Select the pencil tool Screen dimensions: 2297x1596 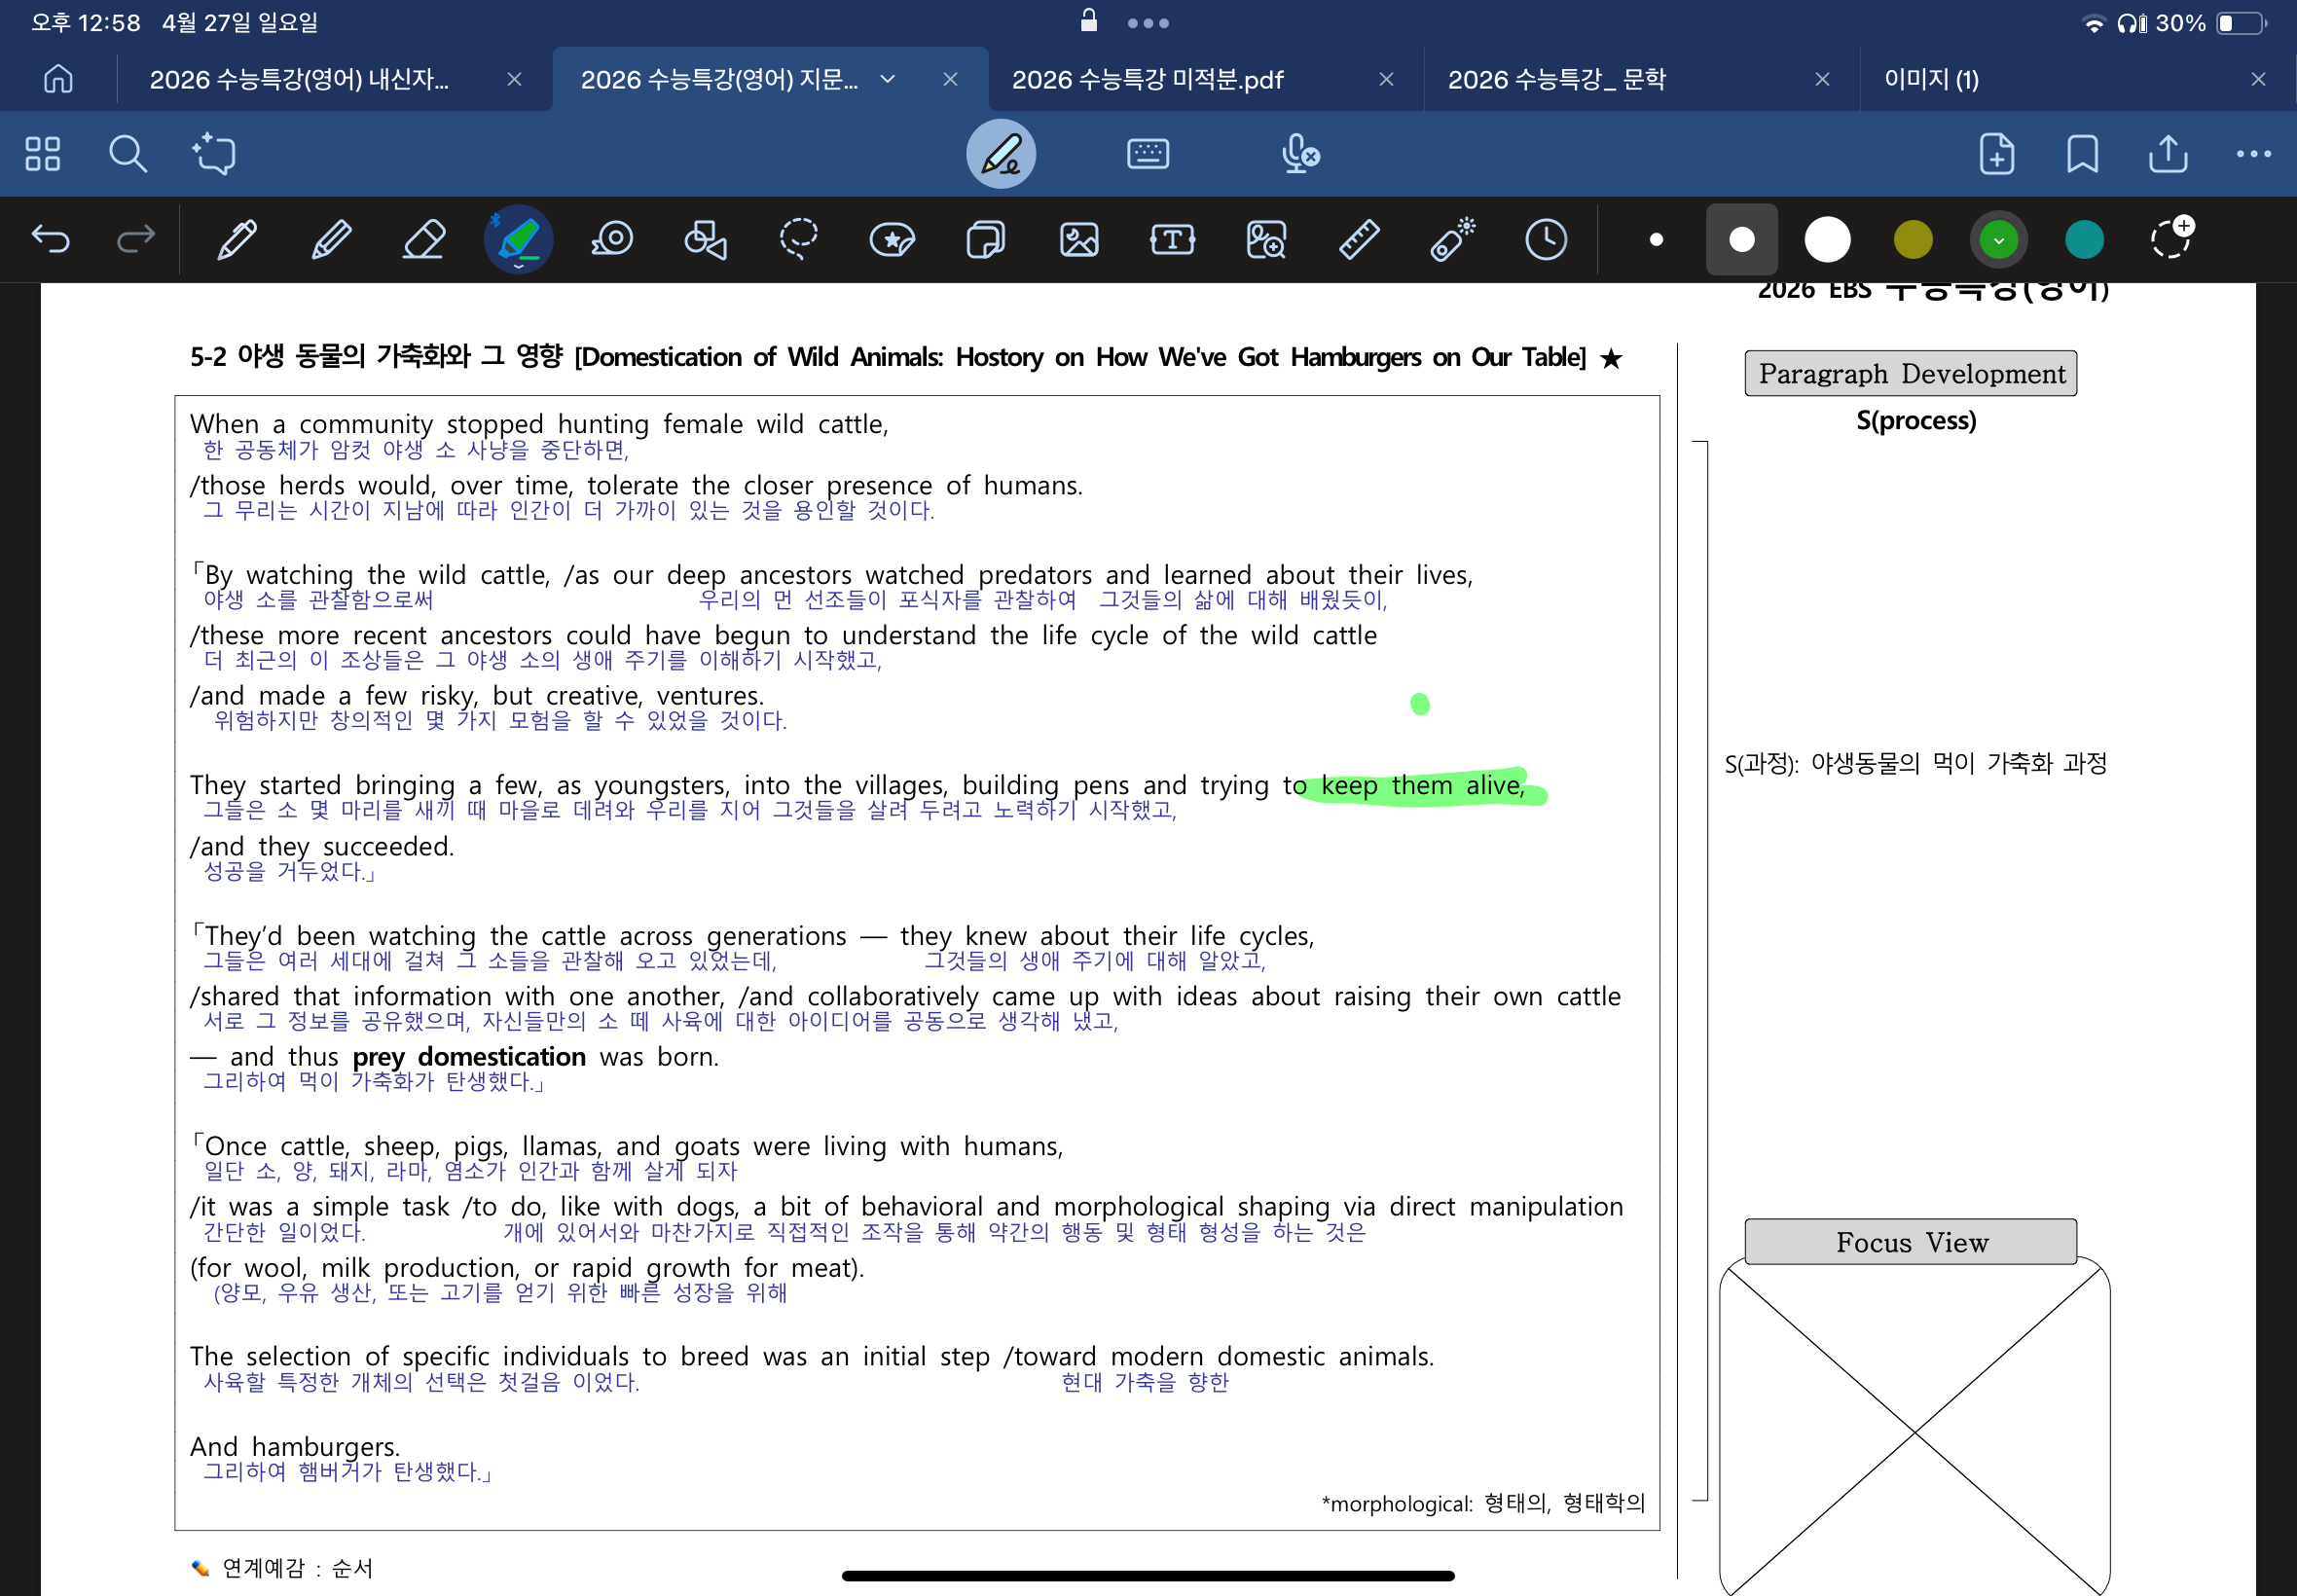pyautogui.click(x=331, y=240)
